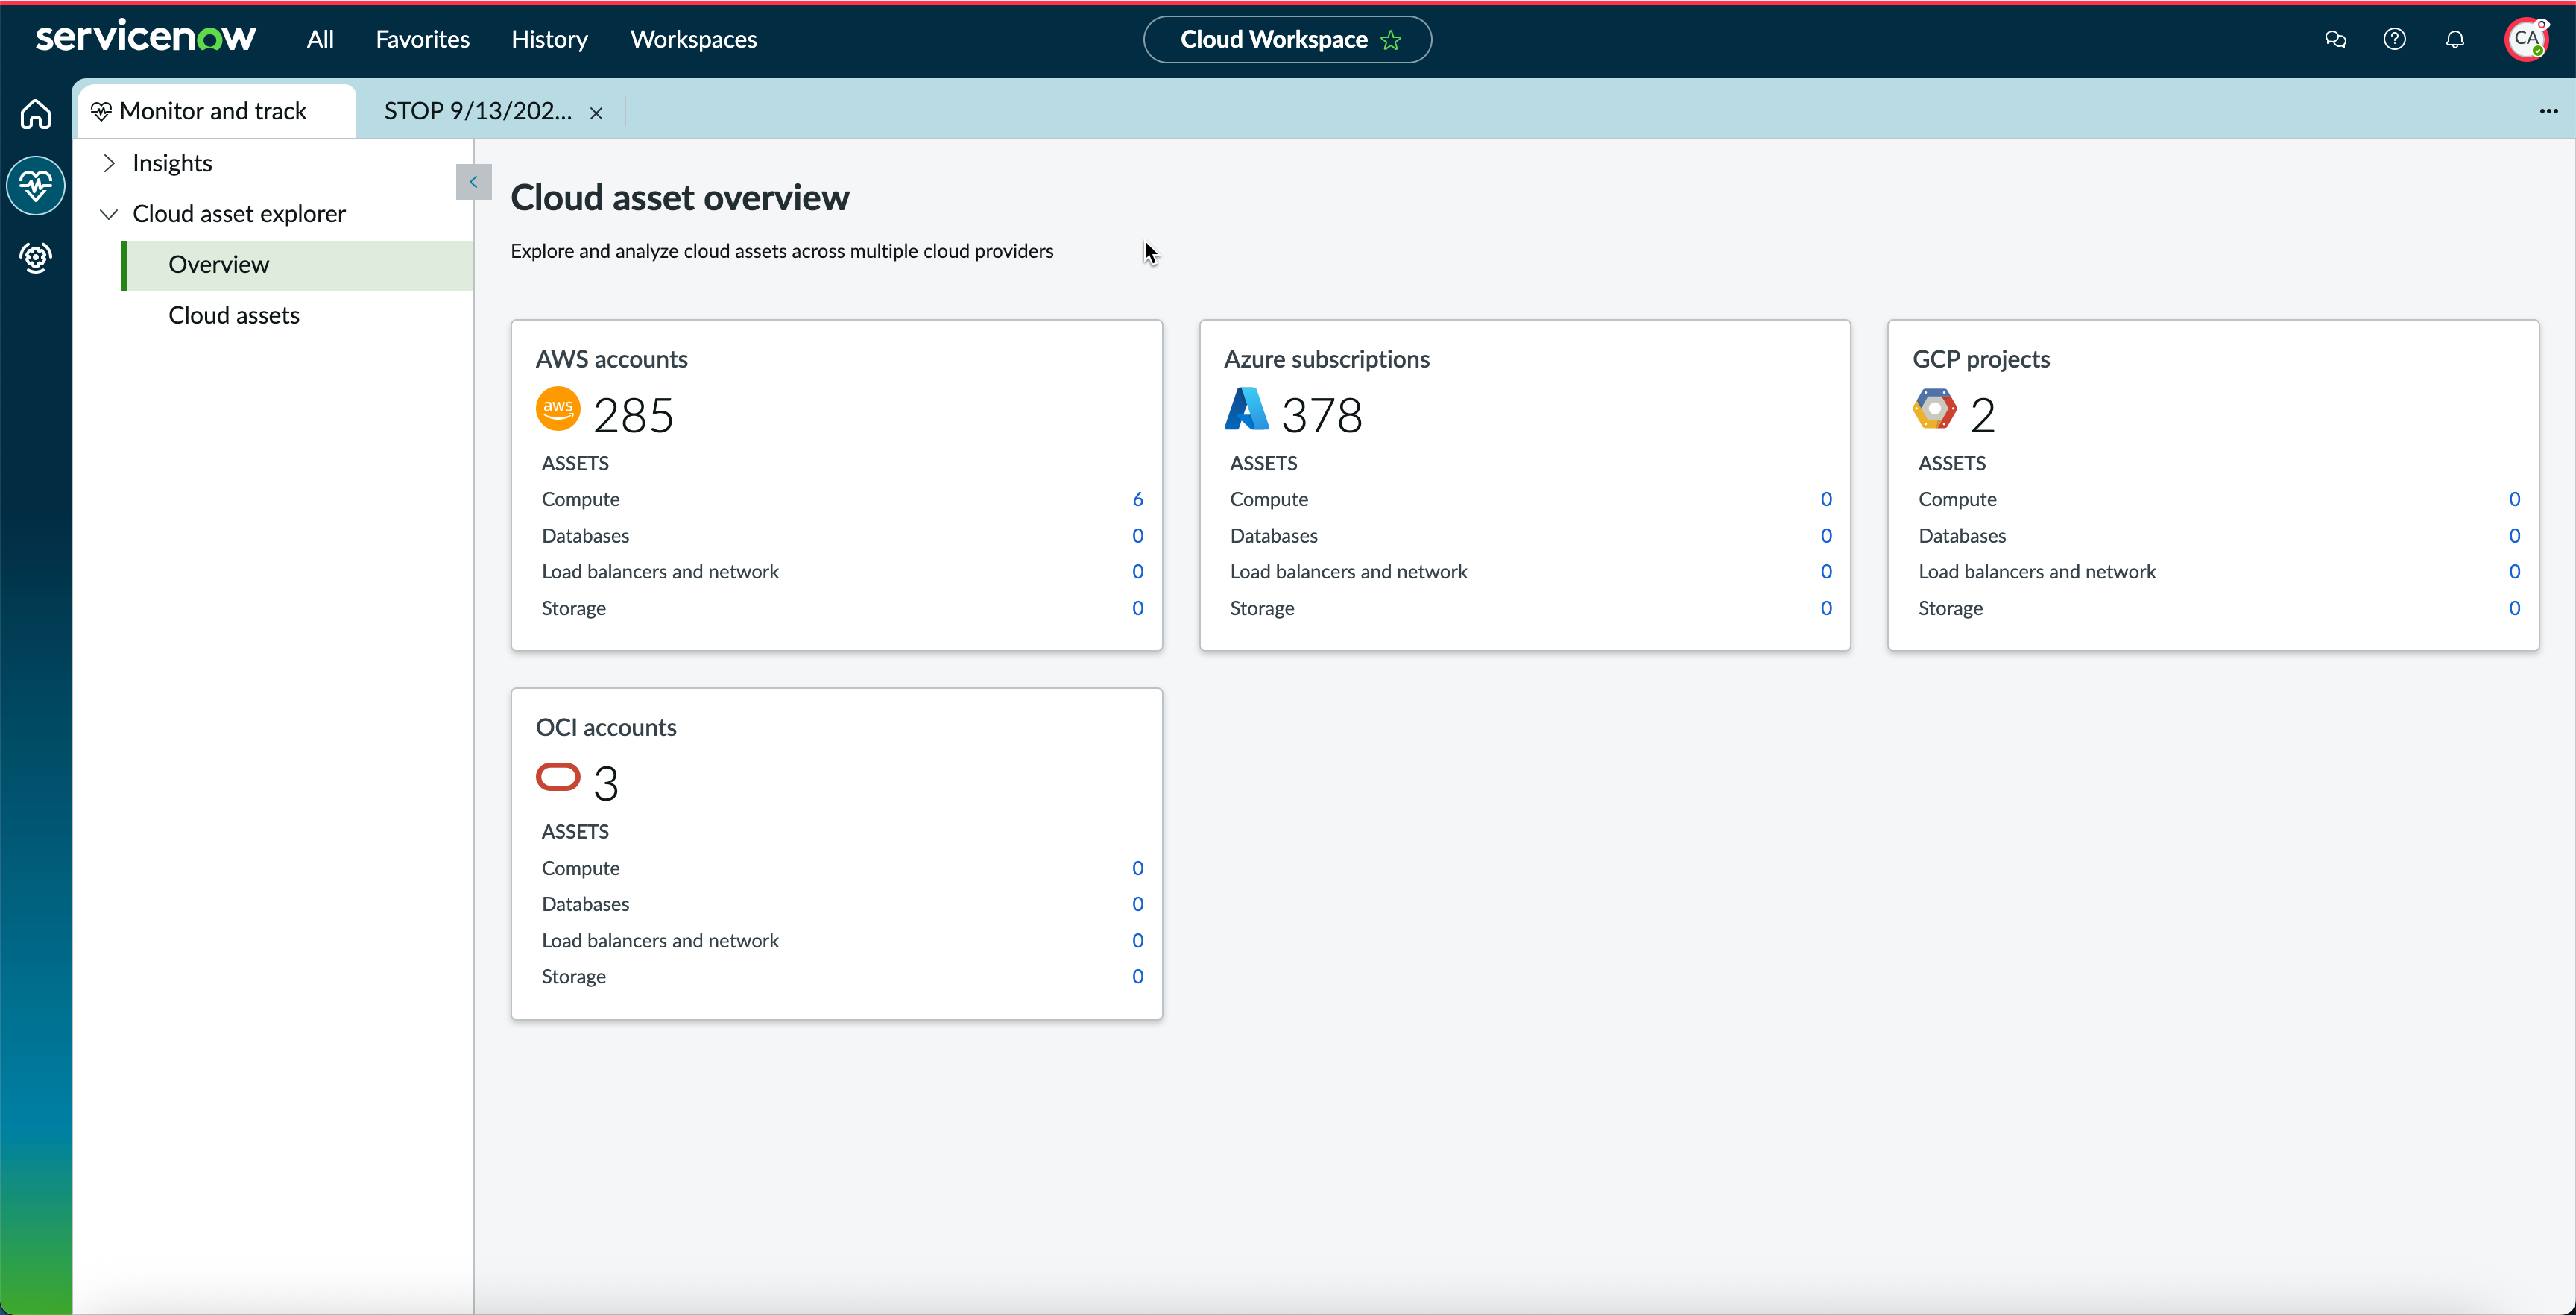Open GCP Compute count link

point(2514,500)
